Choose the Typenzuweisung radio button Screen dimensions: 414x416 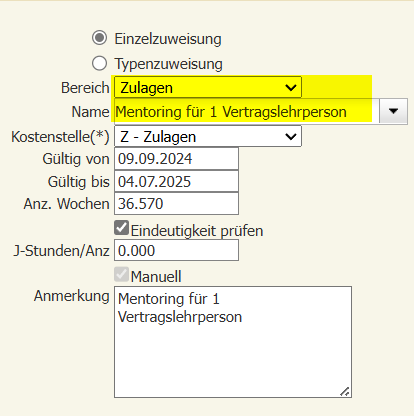tap(99, 63)
